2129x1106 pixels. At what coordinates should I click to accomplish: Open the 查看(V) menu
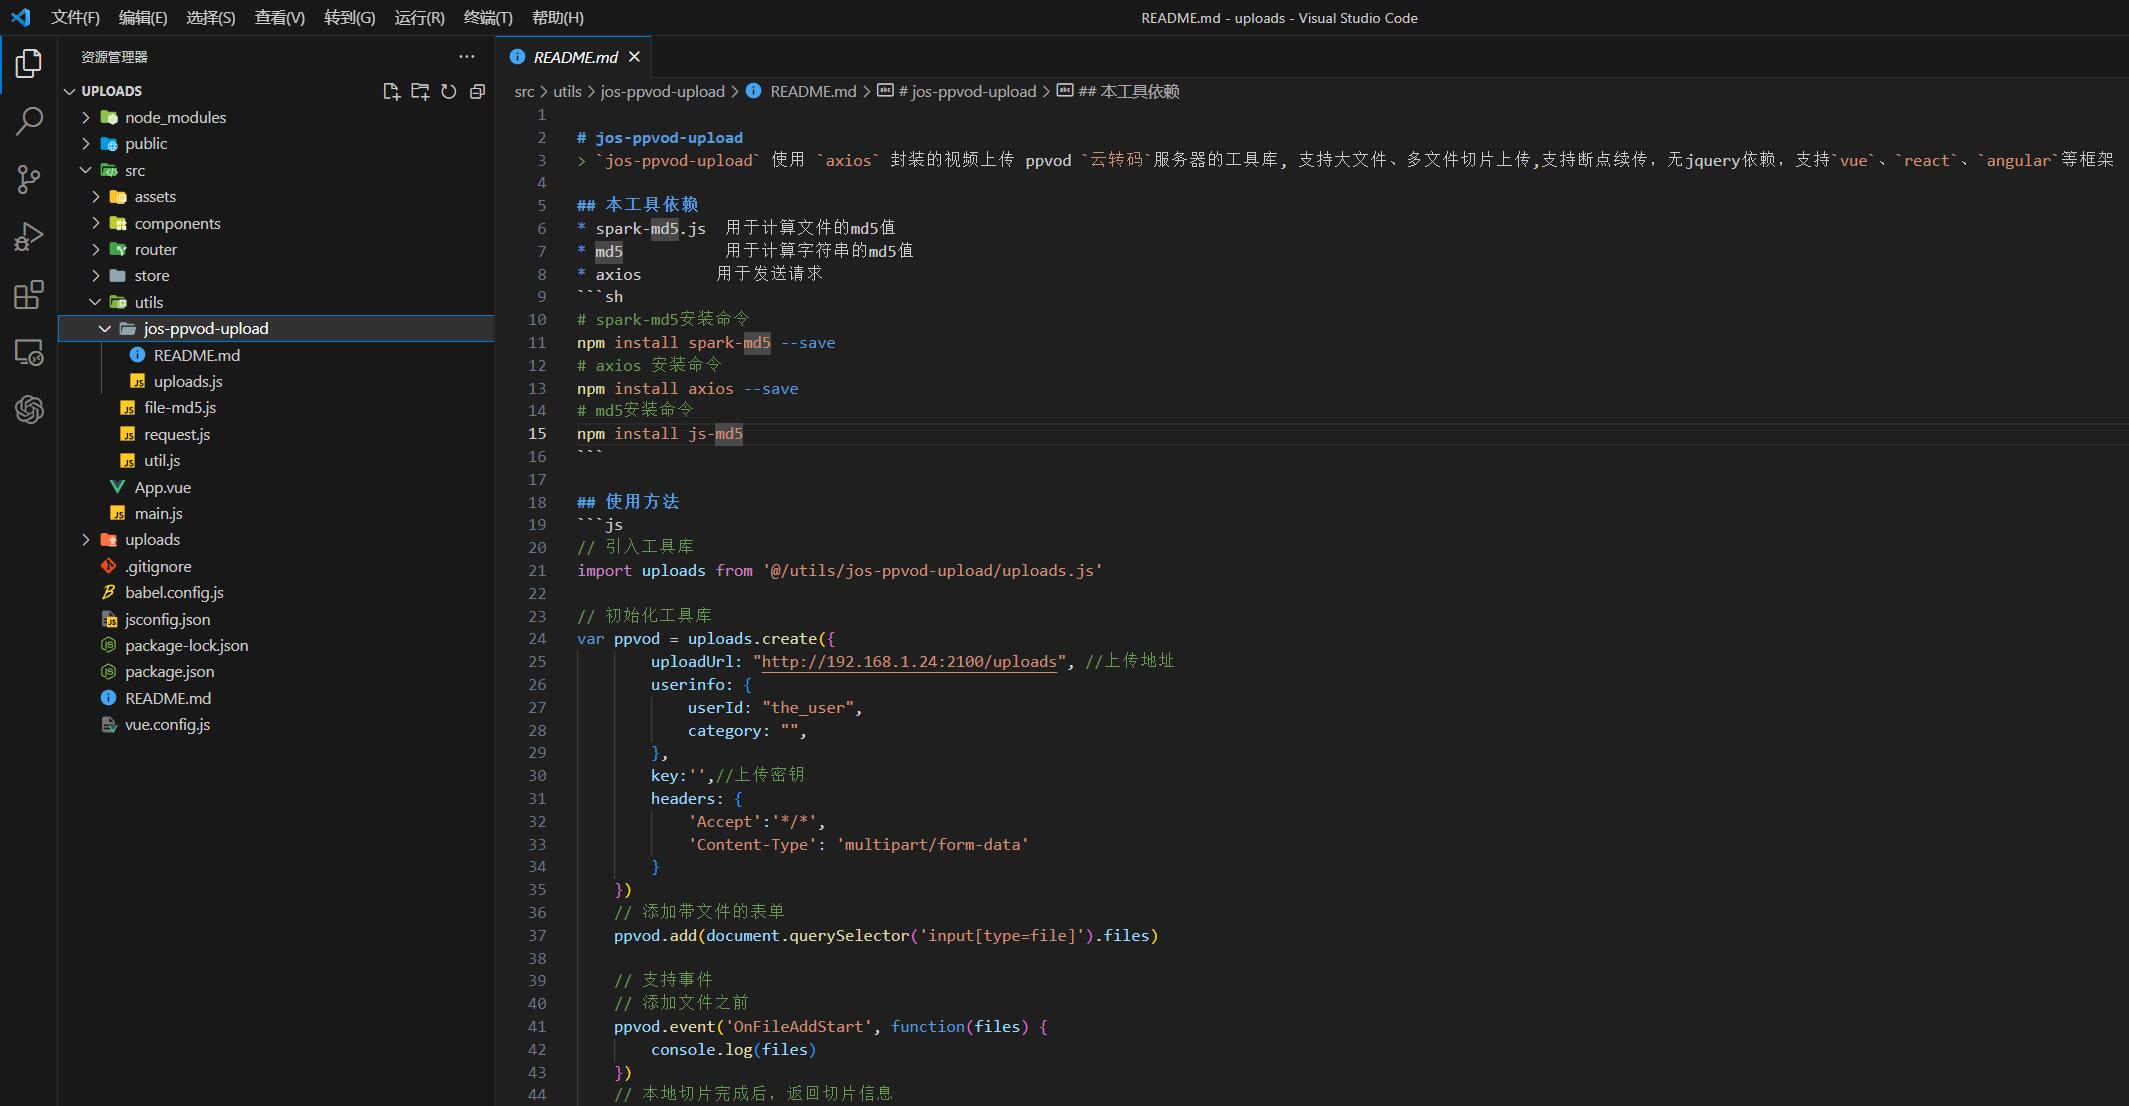click(x=280, y=17)
